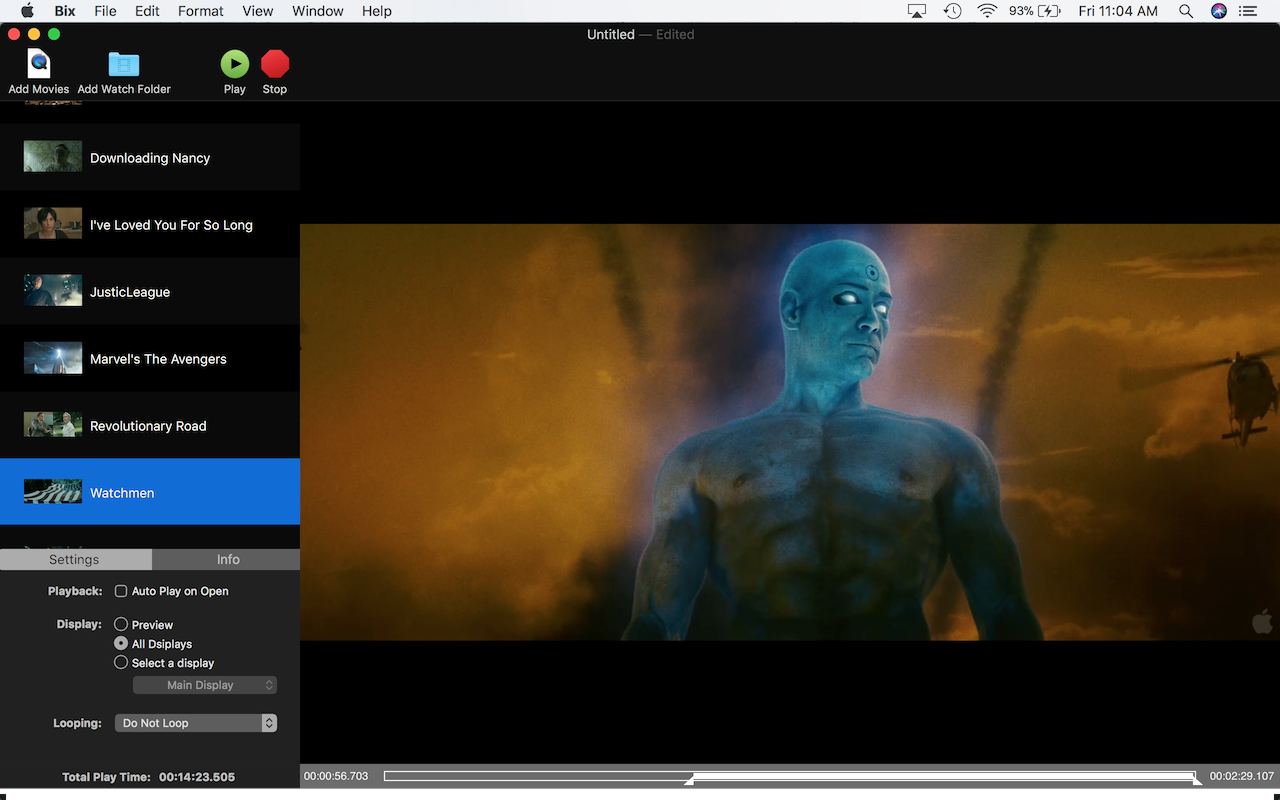Image resolution: width=1280 pixels, height=800 pixels.
Task: Click the Time Machine icon
Action: pos(953,11)
